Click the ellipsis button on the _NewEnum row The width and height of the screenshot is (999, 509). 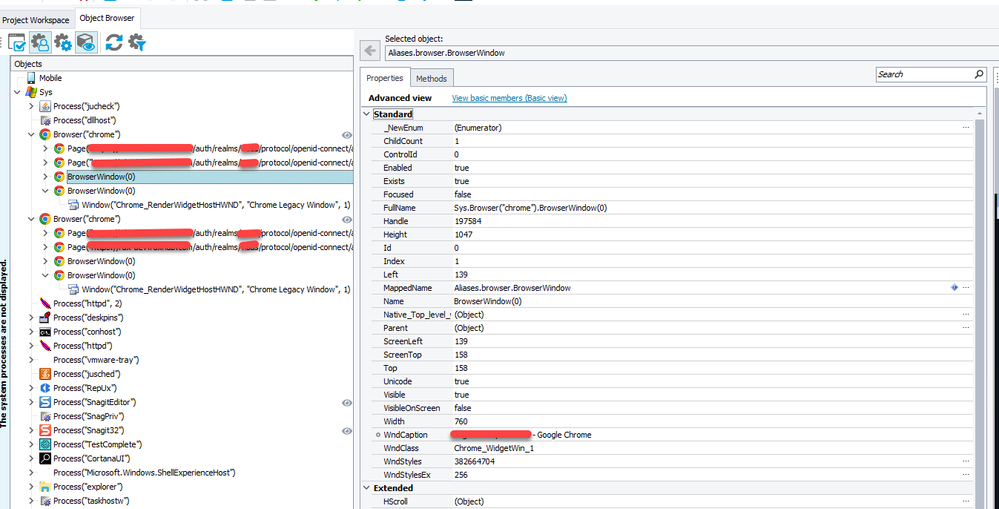(x=966, y=127)
